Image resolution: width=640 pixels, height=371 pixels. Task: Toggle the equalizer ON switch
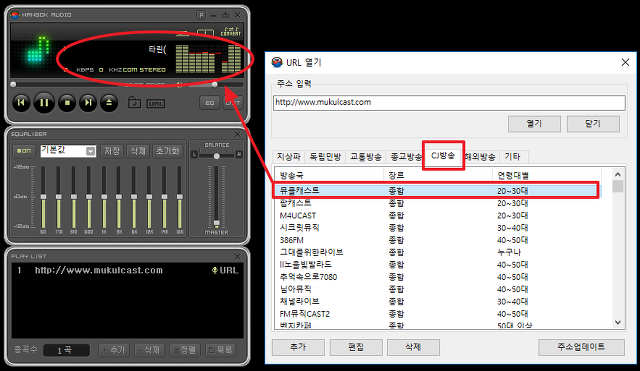tap(24, 151)
